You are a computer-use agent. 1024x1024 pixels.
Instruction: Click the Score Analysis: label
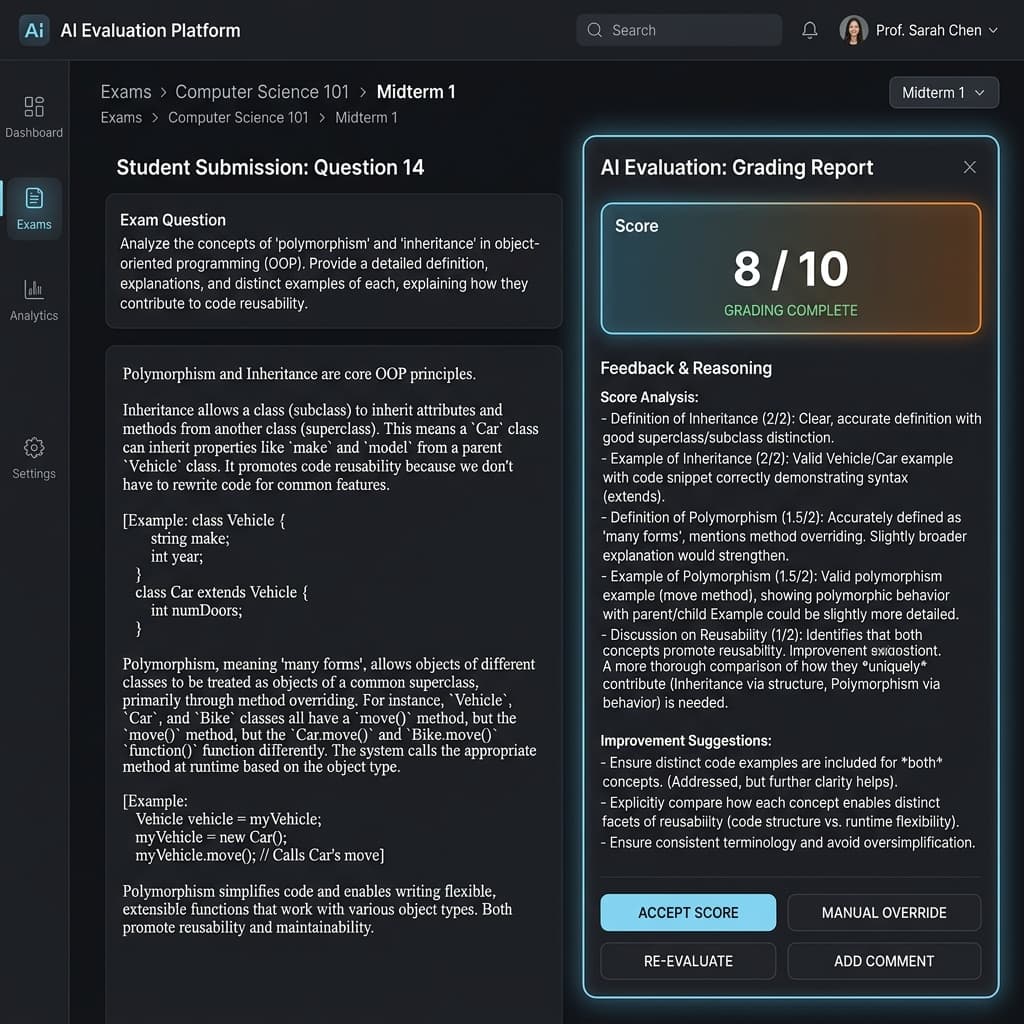(x=649, y=397)
